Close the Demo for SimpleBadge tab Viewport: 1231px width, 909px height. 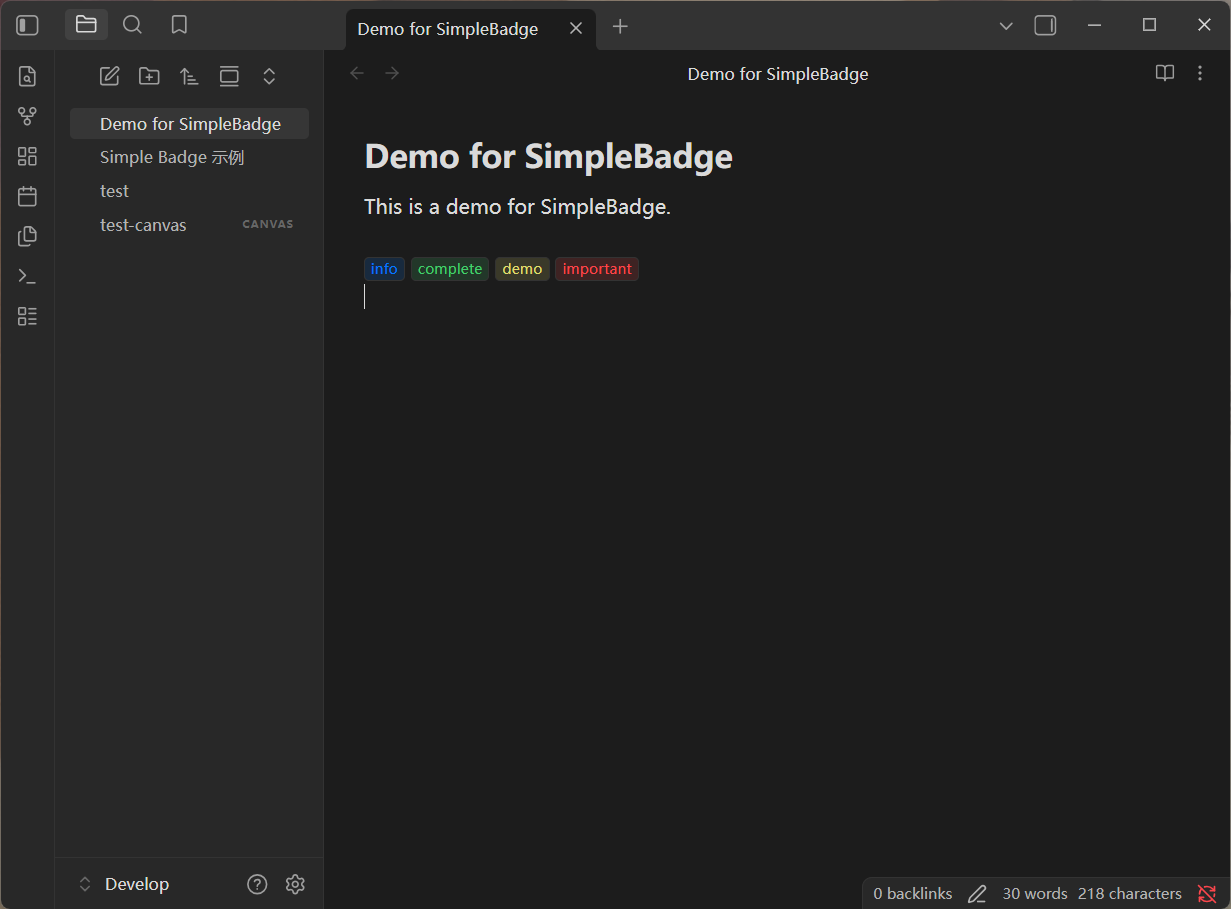[576, 28]
